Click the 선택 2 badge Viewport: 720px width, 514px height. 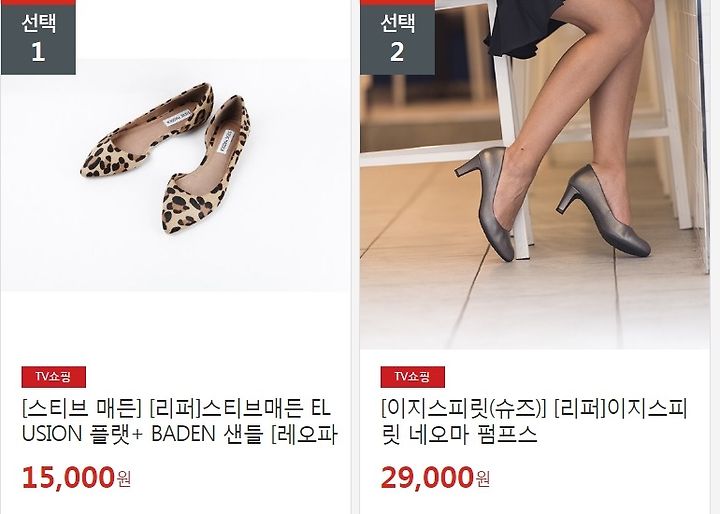[x=397, y=40]
